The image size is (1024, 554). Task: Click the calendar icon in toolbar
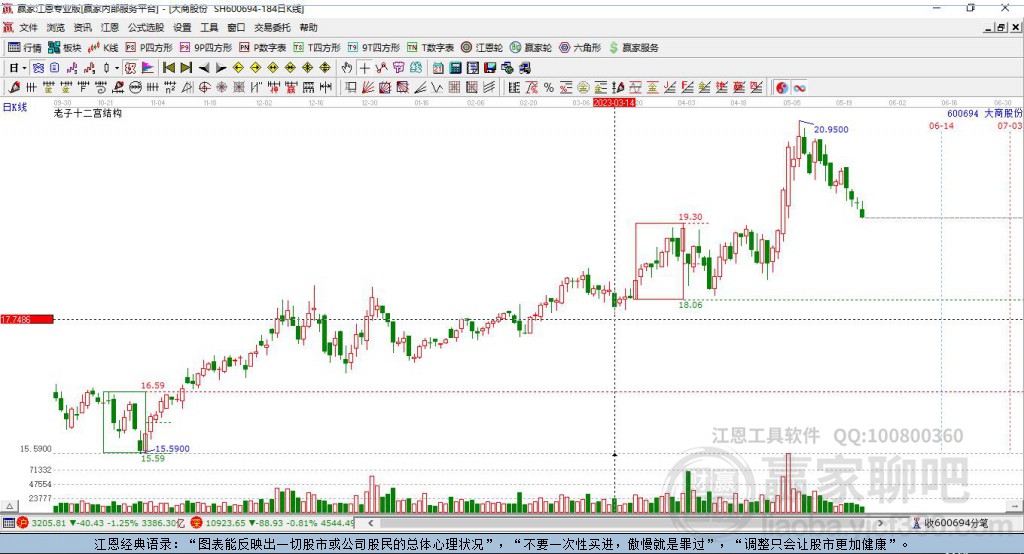coord(438,68)
